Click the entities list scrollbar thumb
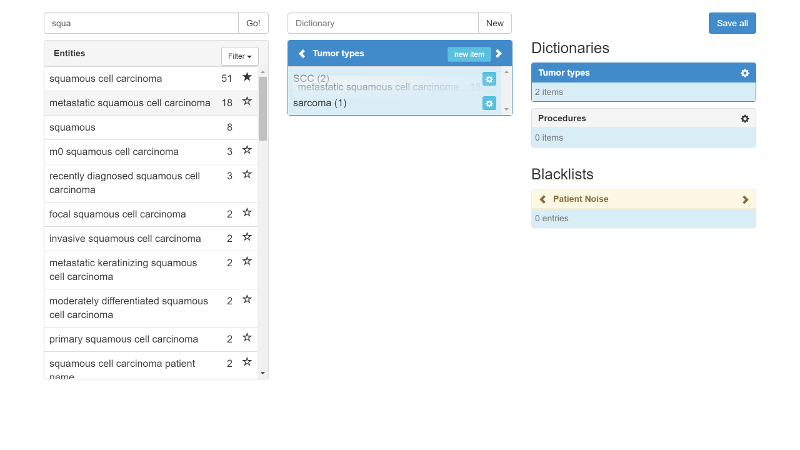 coord(263,109)
